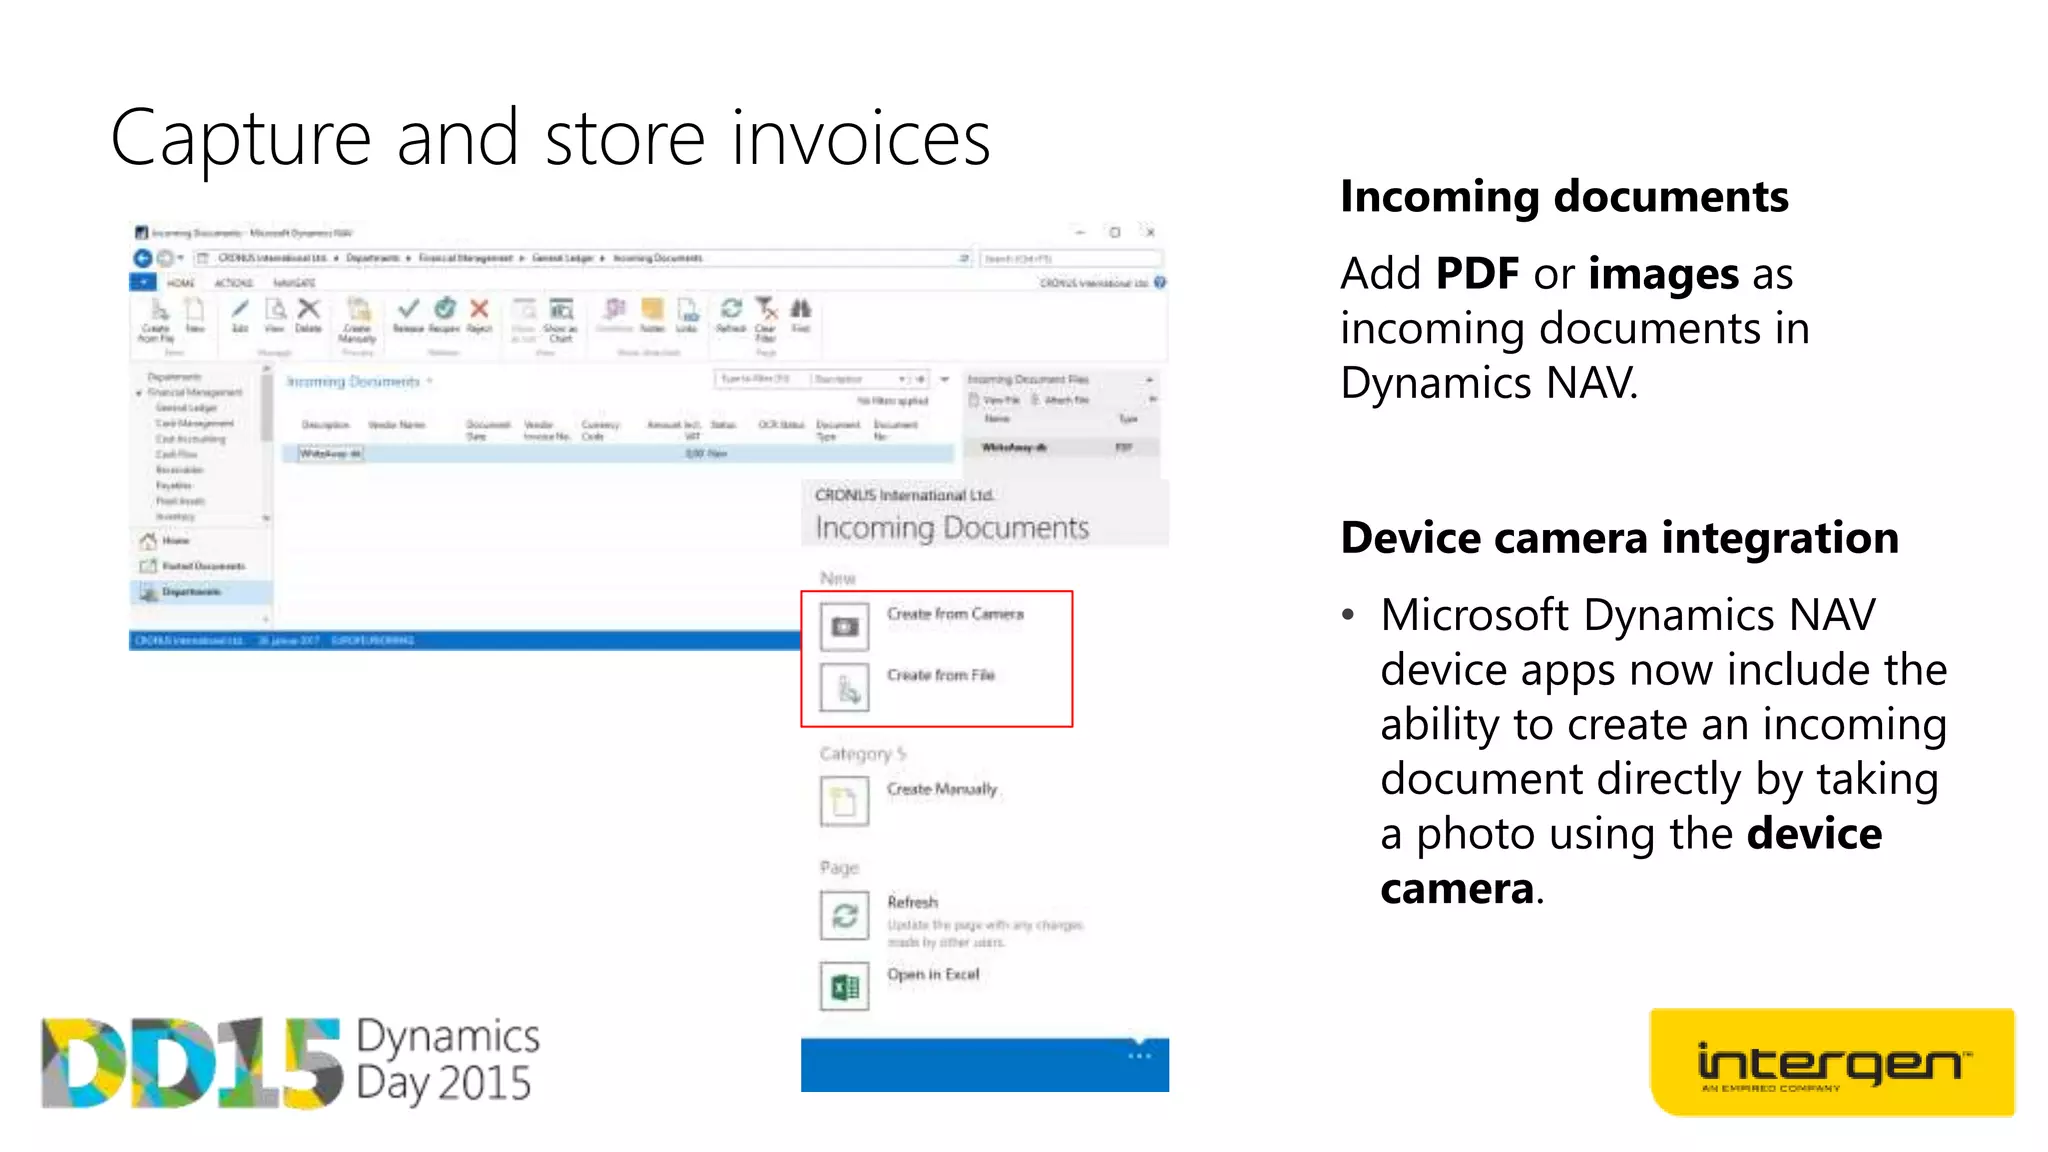
Task: Collapse the Financial Management tree node
Action: [139, 393]
